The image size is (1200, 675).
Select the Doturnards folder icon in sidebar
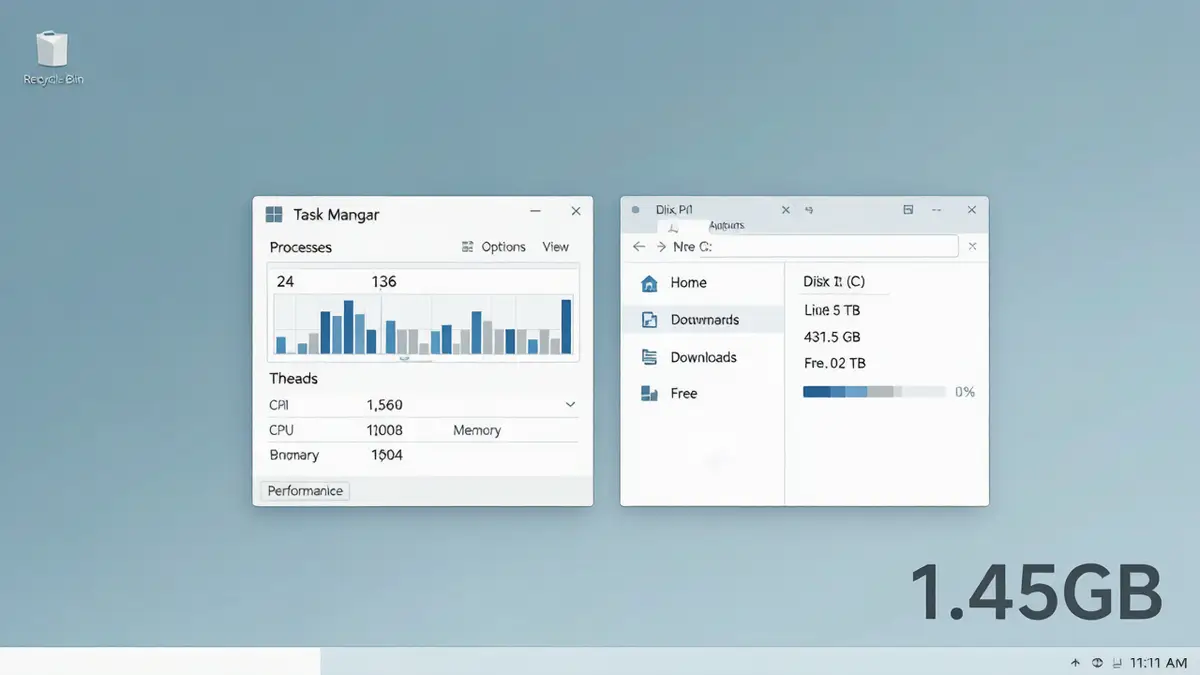pyautogui.click(x=649, y=320)
